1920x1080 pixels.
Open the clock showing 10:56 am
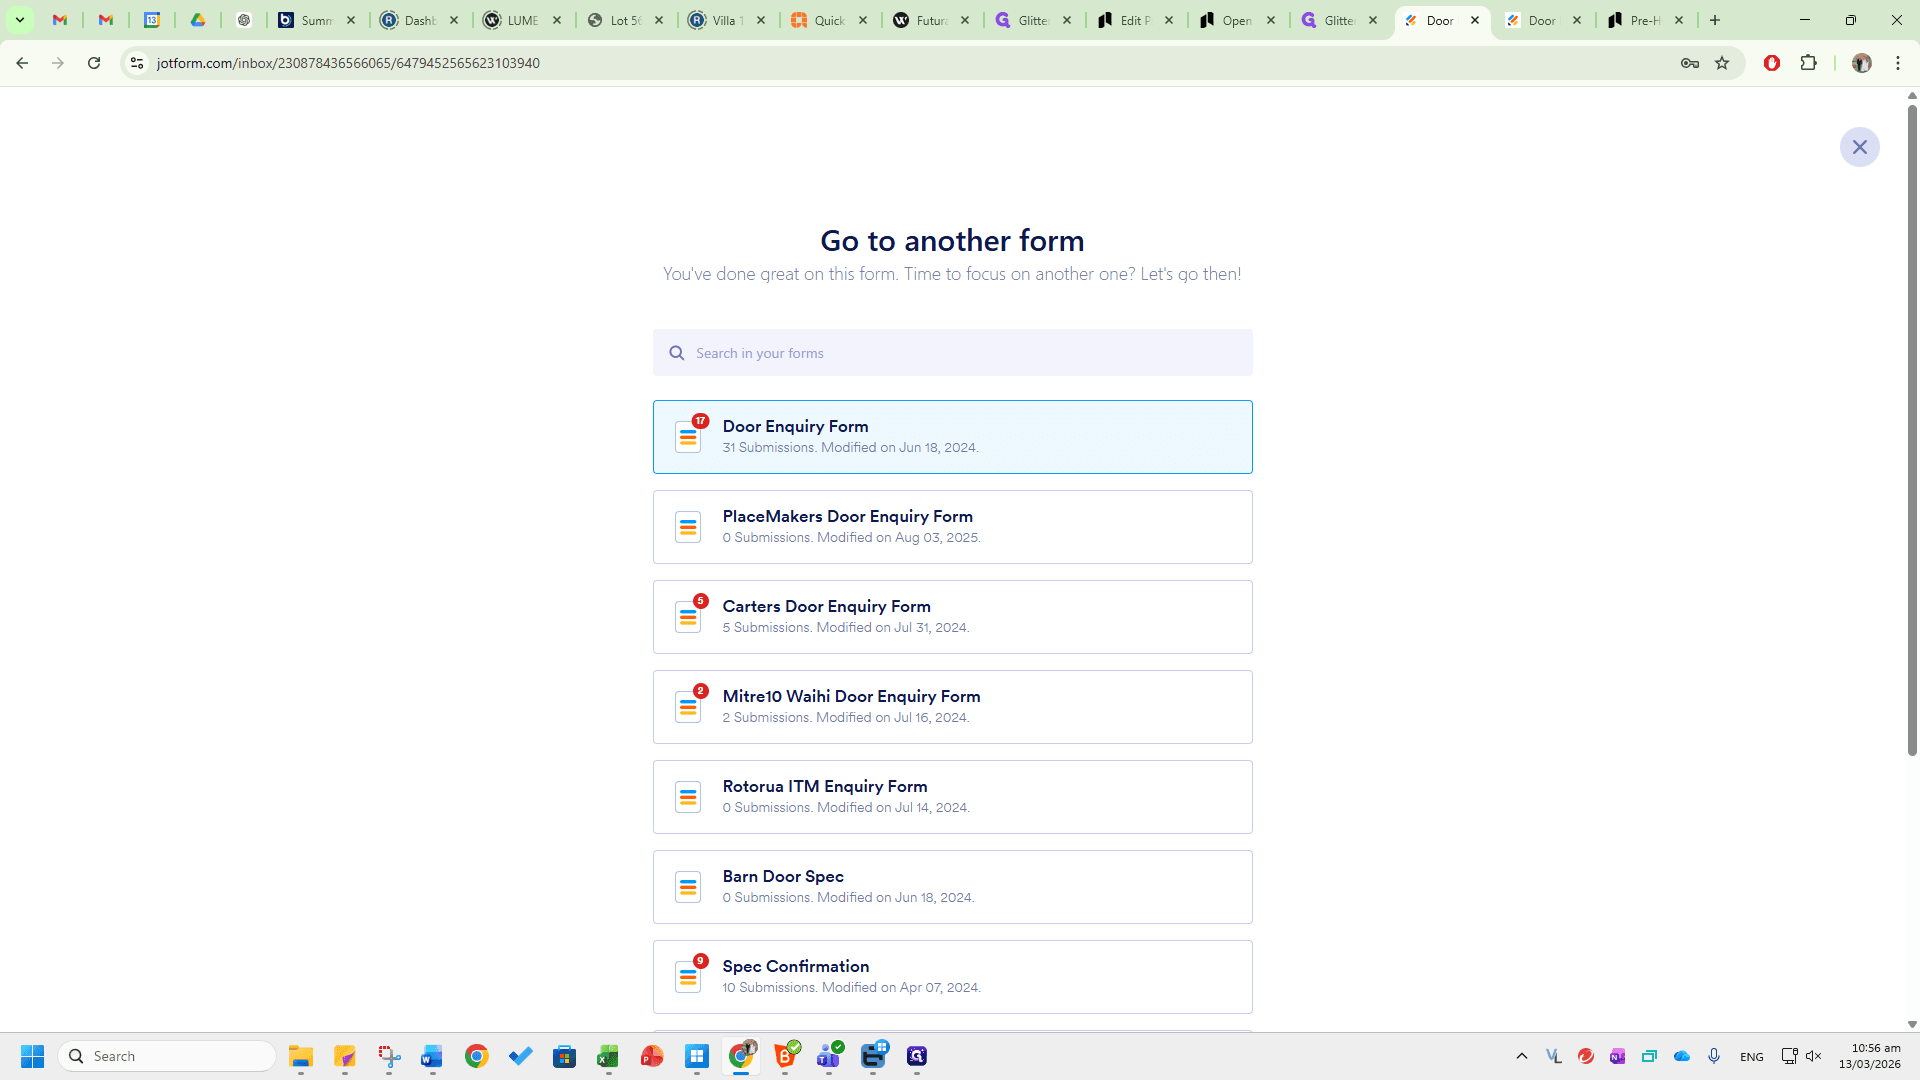[1870, 1056]
